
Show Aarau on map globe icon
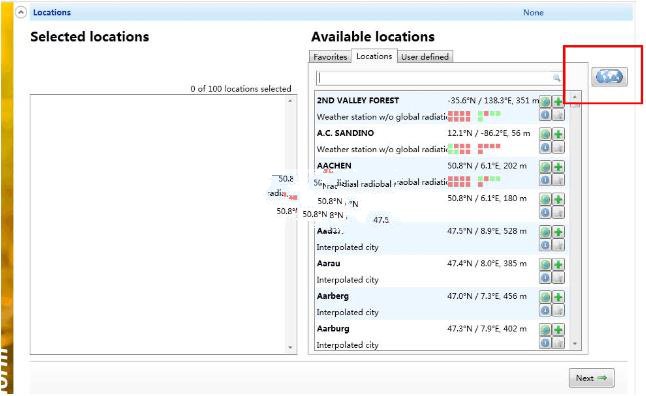pos(545,265)
